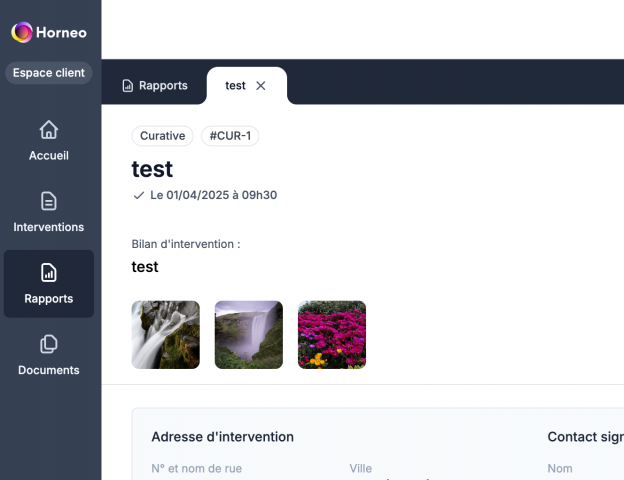Open Interventions in the sidebar
The image size is (624, 480).
[x=49, y=212]
